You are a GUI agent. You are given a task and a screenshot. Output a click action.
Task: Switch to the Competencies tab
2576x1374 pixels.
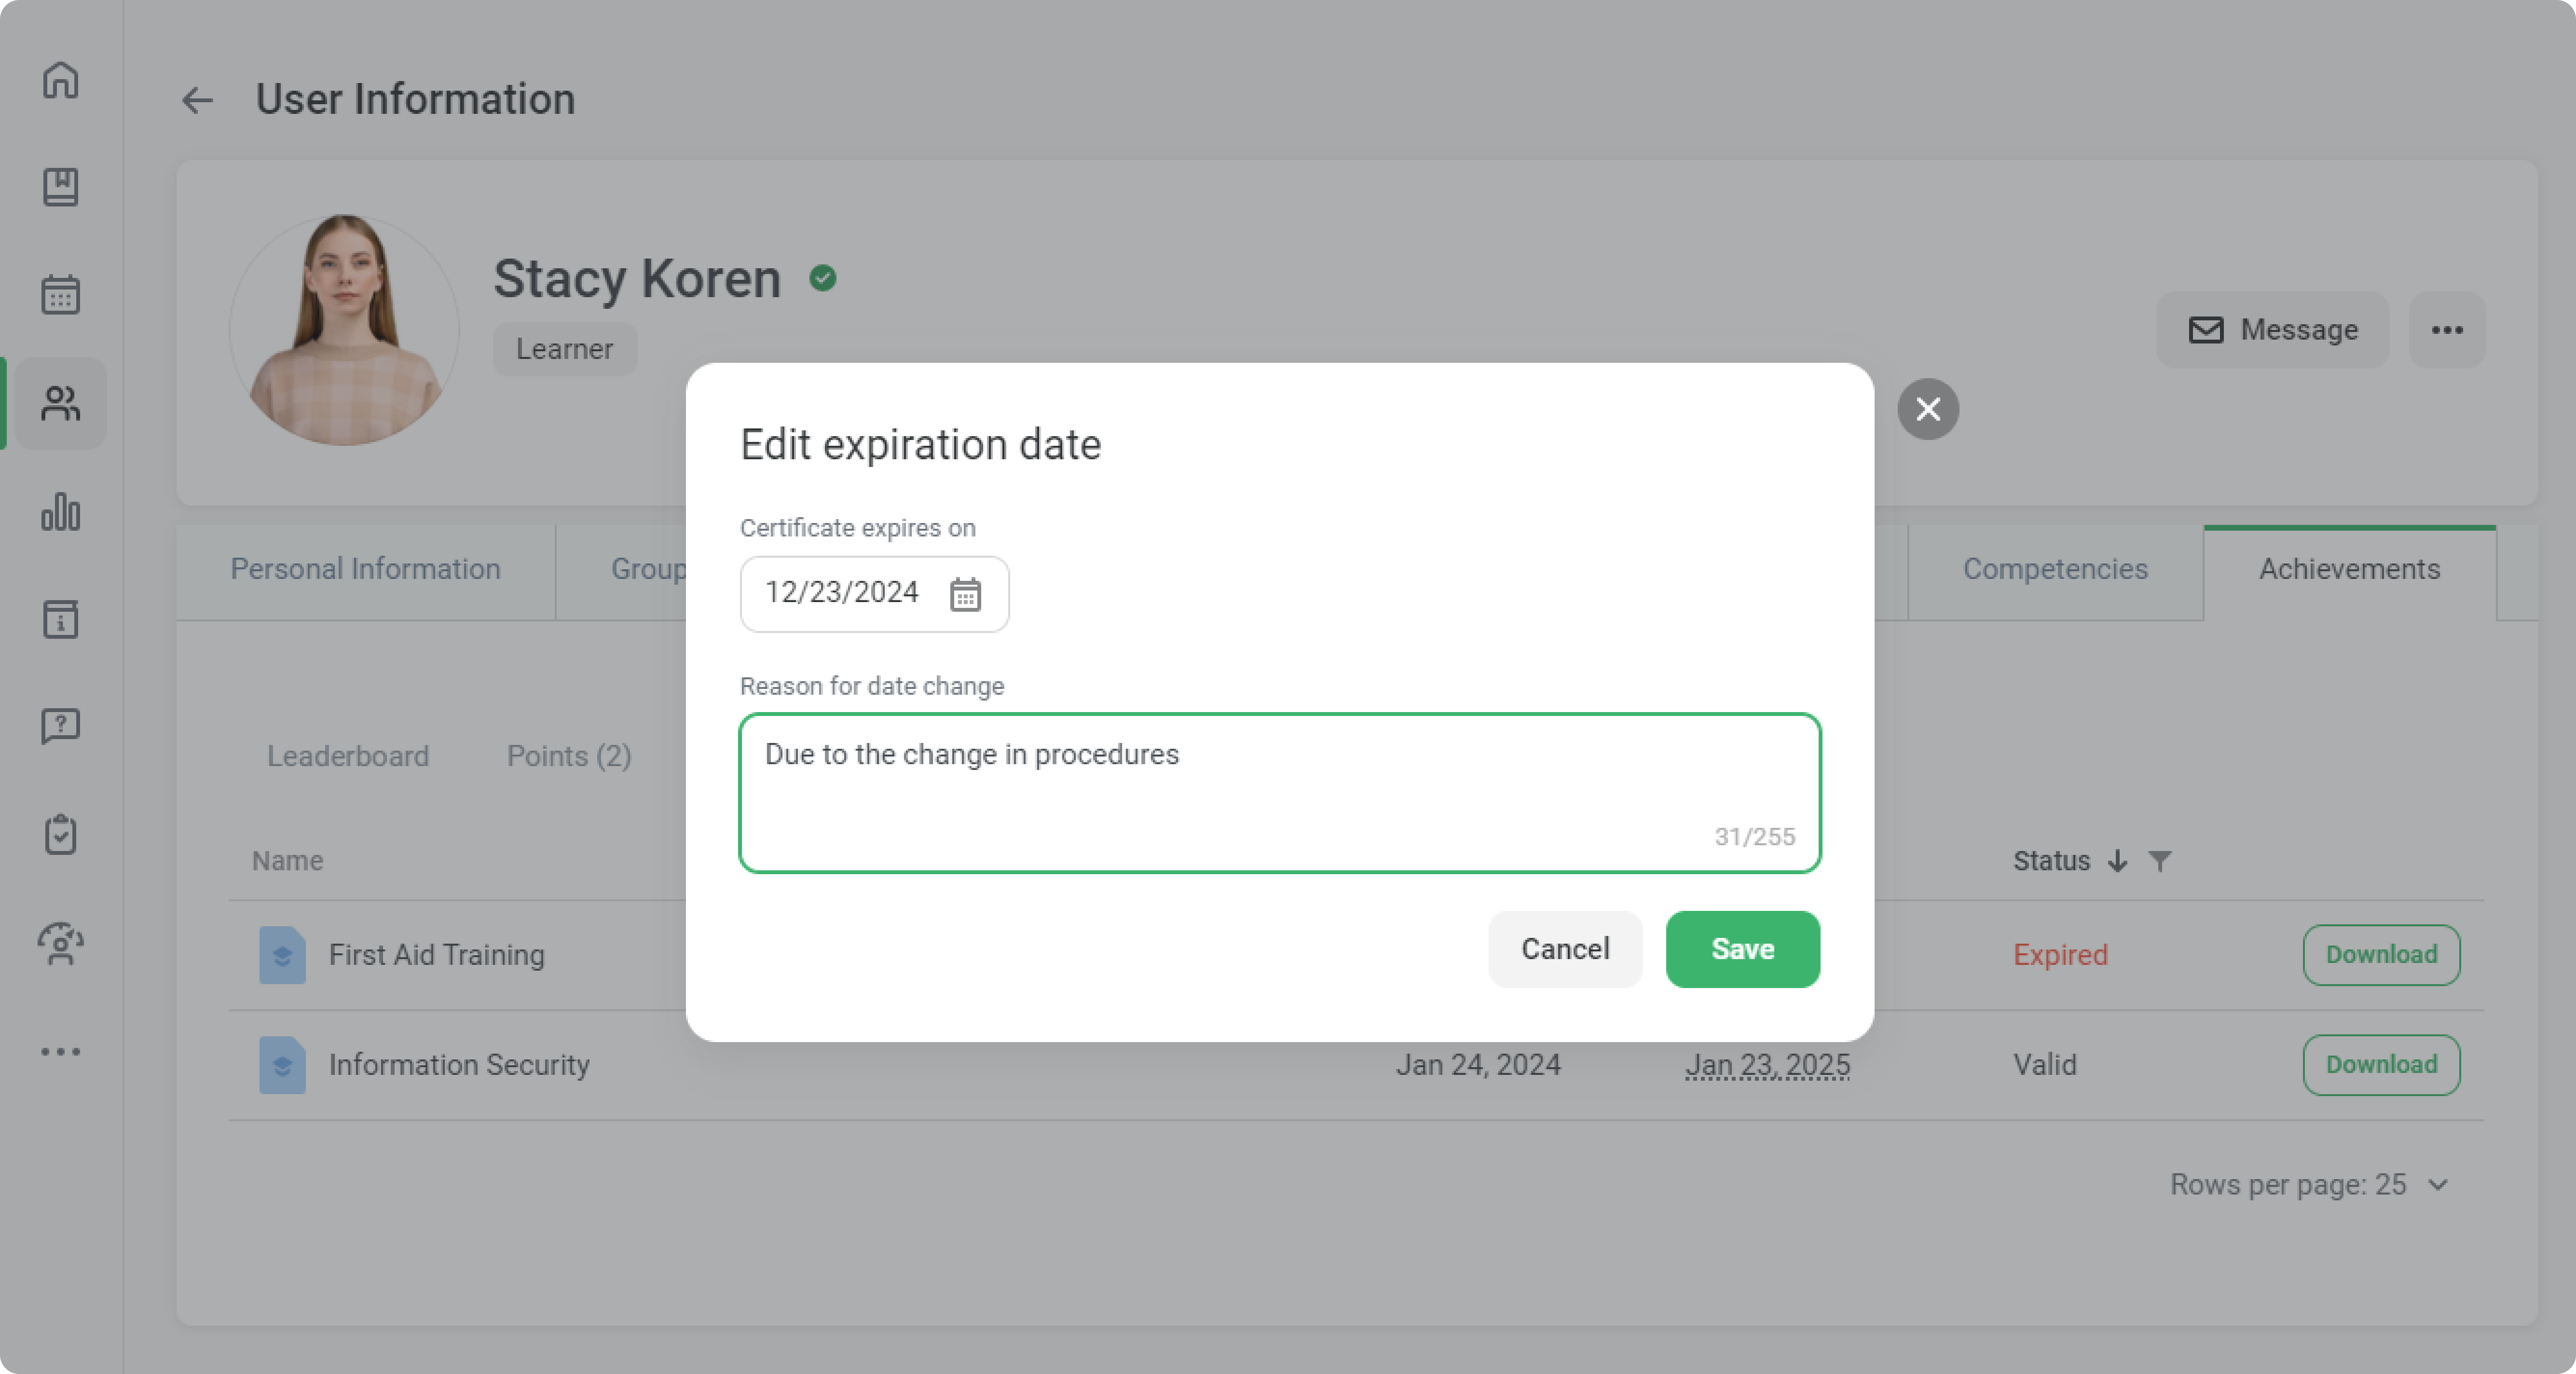[x=2055, y=569]
